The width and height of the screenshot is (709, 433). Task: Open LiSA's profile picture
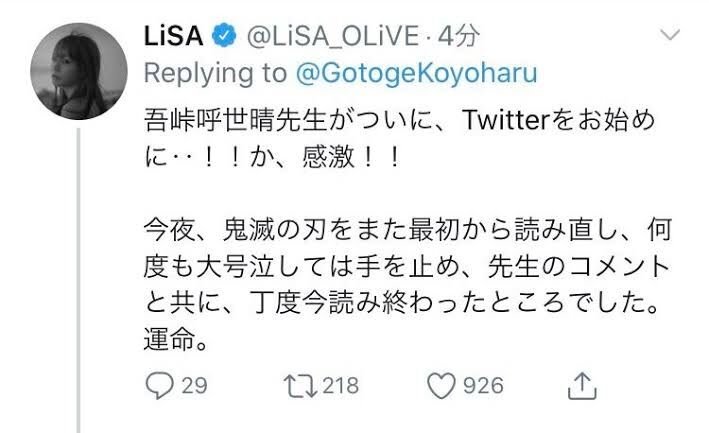(x=79, y=71)
